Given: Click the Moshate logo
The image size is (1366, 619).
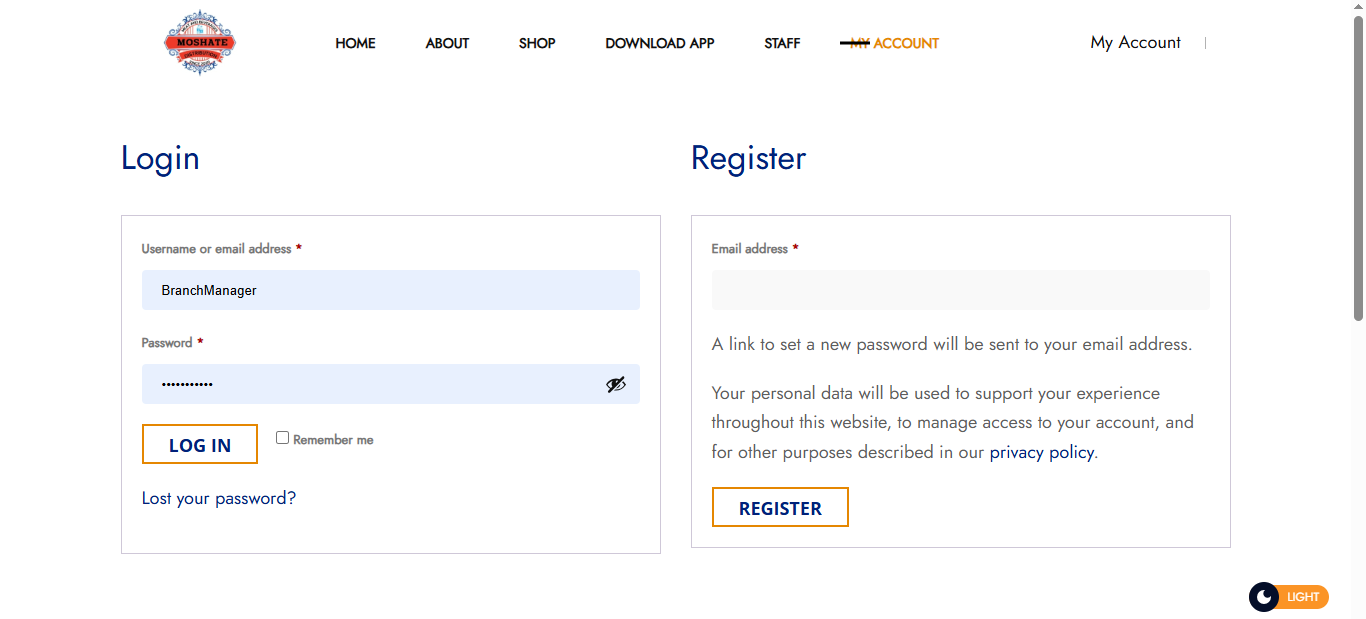Looking at the screenshot, I should [x=200, y=43].
